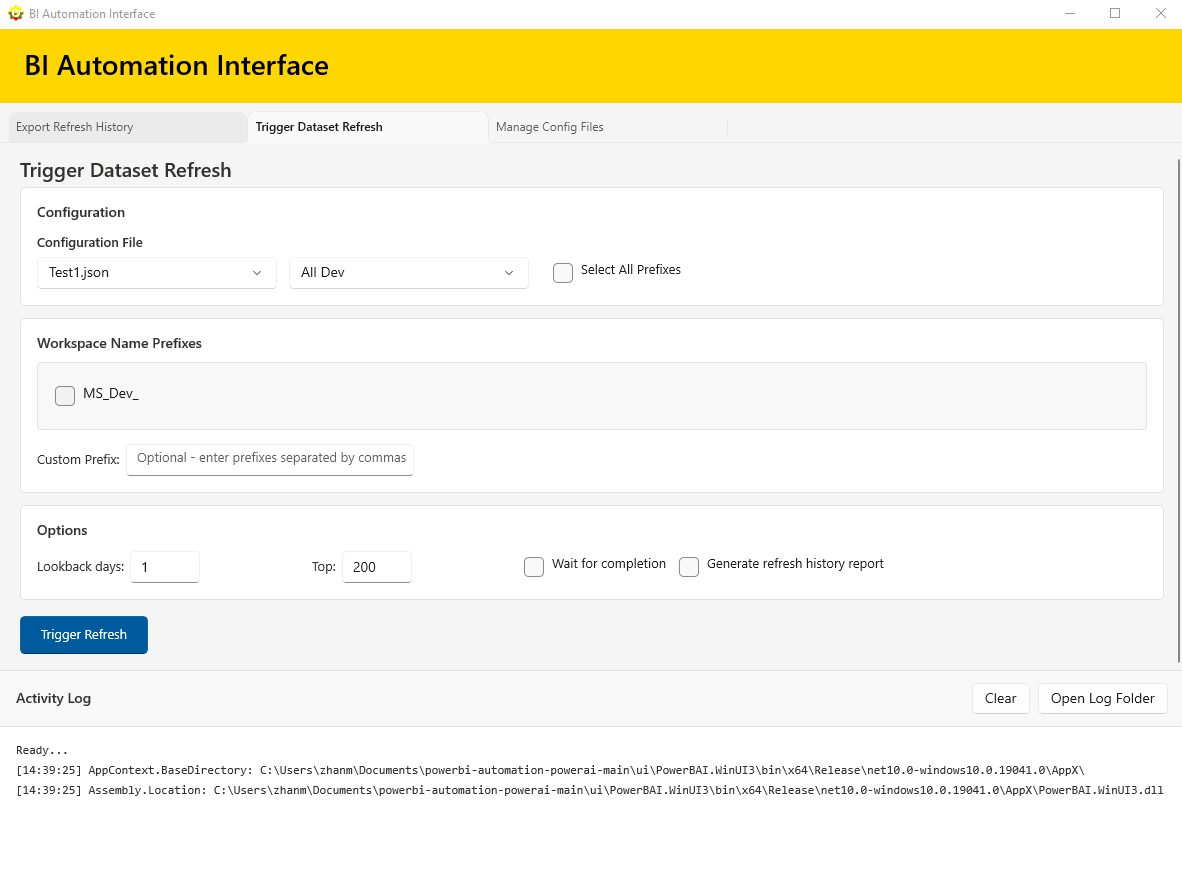Viewport: 1182px width, 889px height.
Task: Open the Manage Config Files tab
Action: tap(551, 127)
